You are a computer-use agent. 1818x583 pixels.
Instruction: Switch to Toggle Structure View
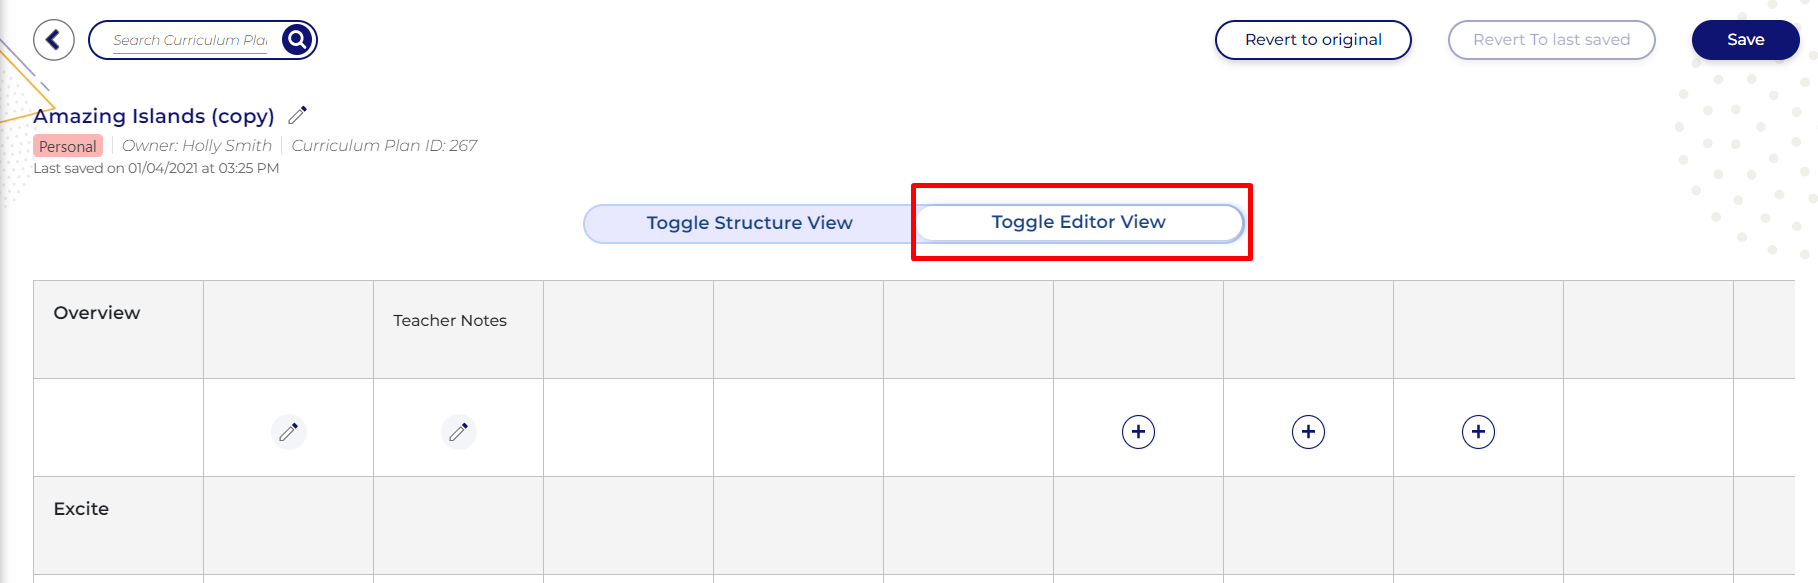(x=749, y=223)
